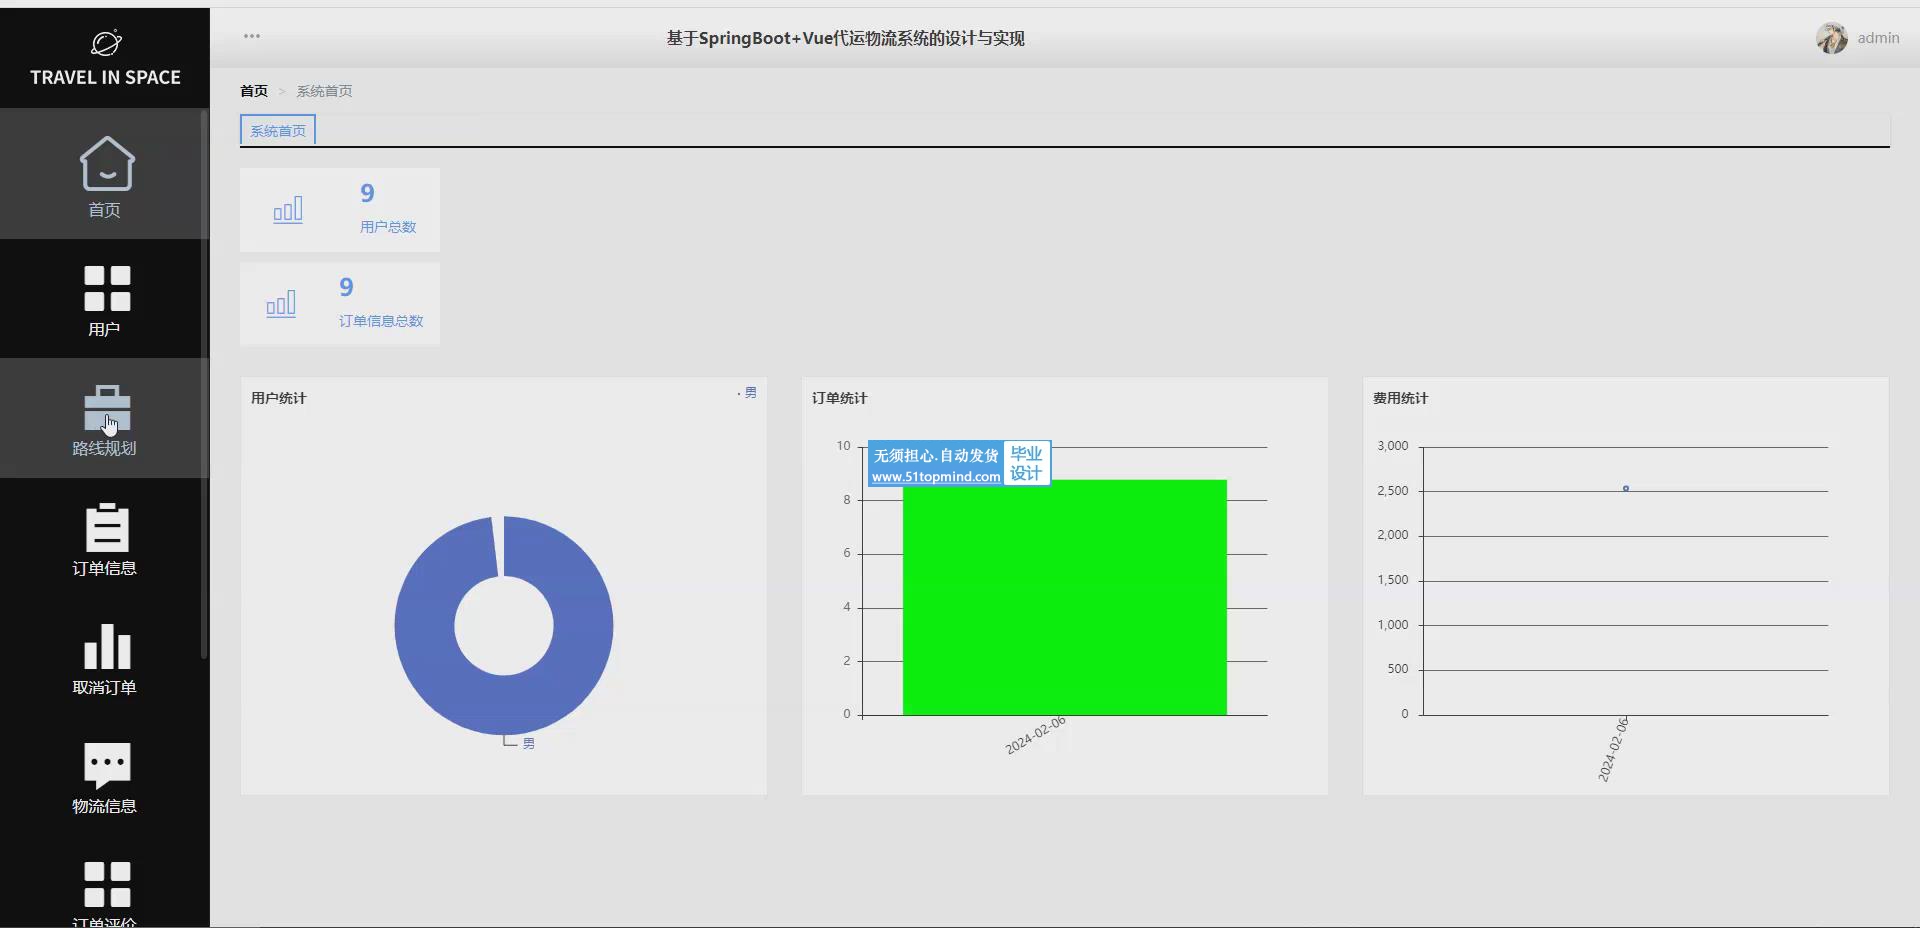Click the green bar in 订单统计 chart
This screenshot has height=928, width=1920.
click(1065, 597)
